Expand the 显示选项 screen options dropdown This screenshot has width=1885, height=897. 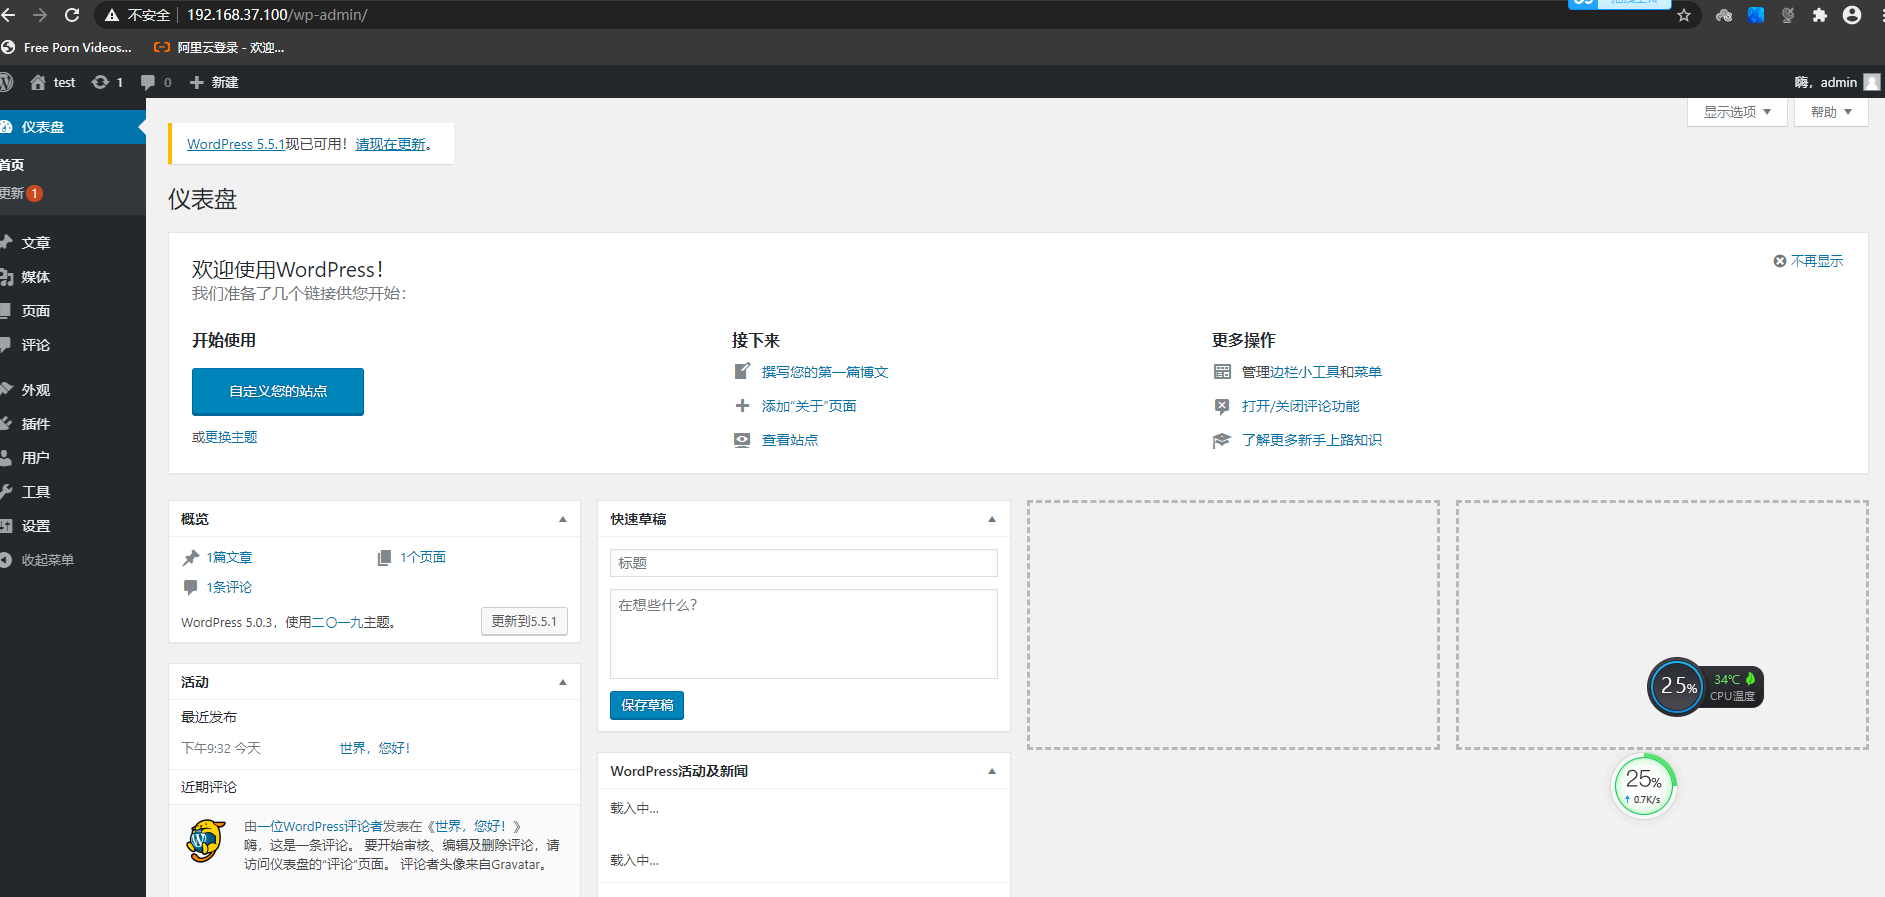point(1738,112)
